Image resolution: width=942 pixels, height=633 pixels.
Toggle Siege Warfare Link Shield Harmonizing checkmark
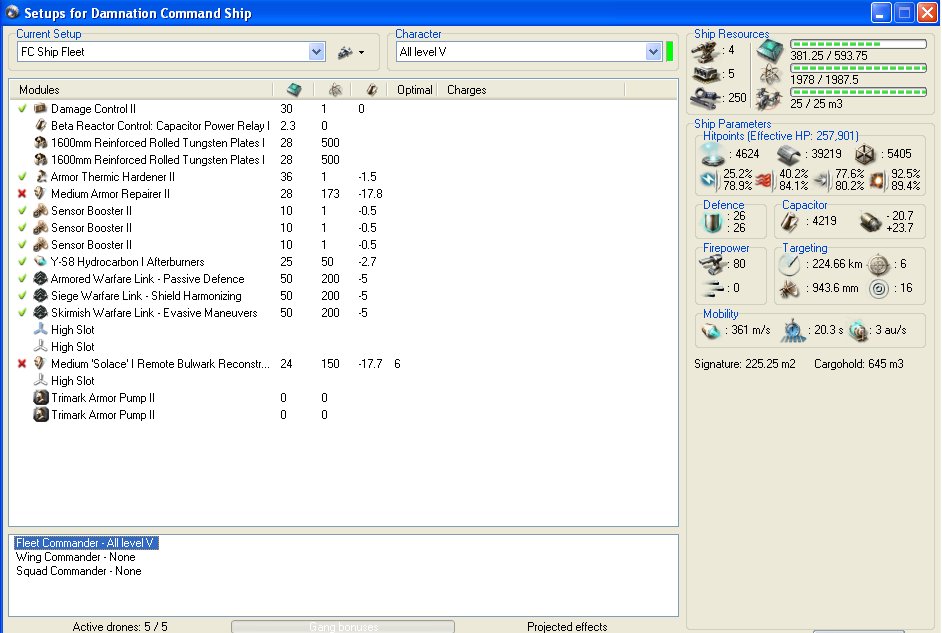[22, 296]
